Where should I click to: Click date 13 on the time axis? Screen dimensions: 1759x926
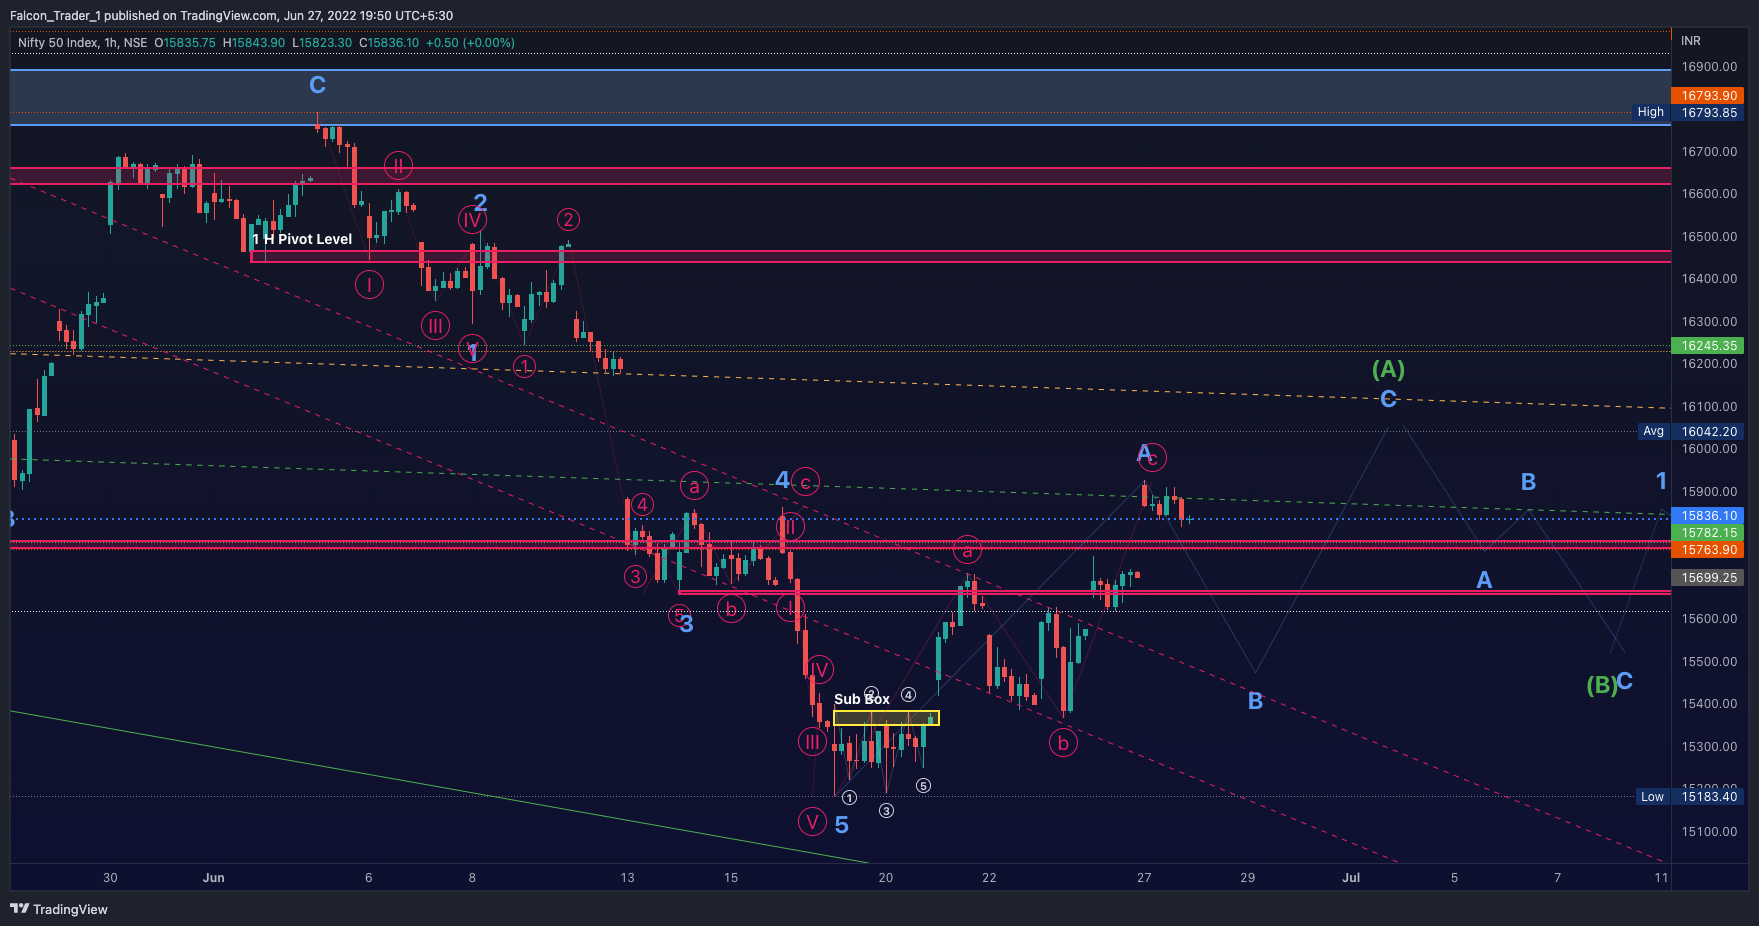point(627,878)
